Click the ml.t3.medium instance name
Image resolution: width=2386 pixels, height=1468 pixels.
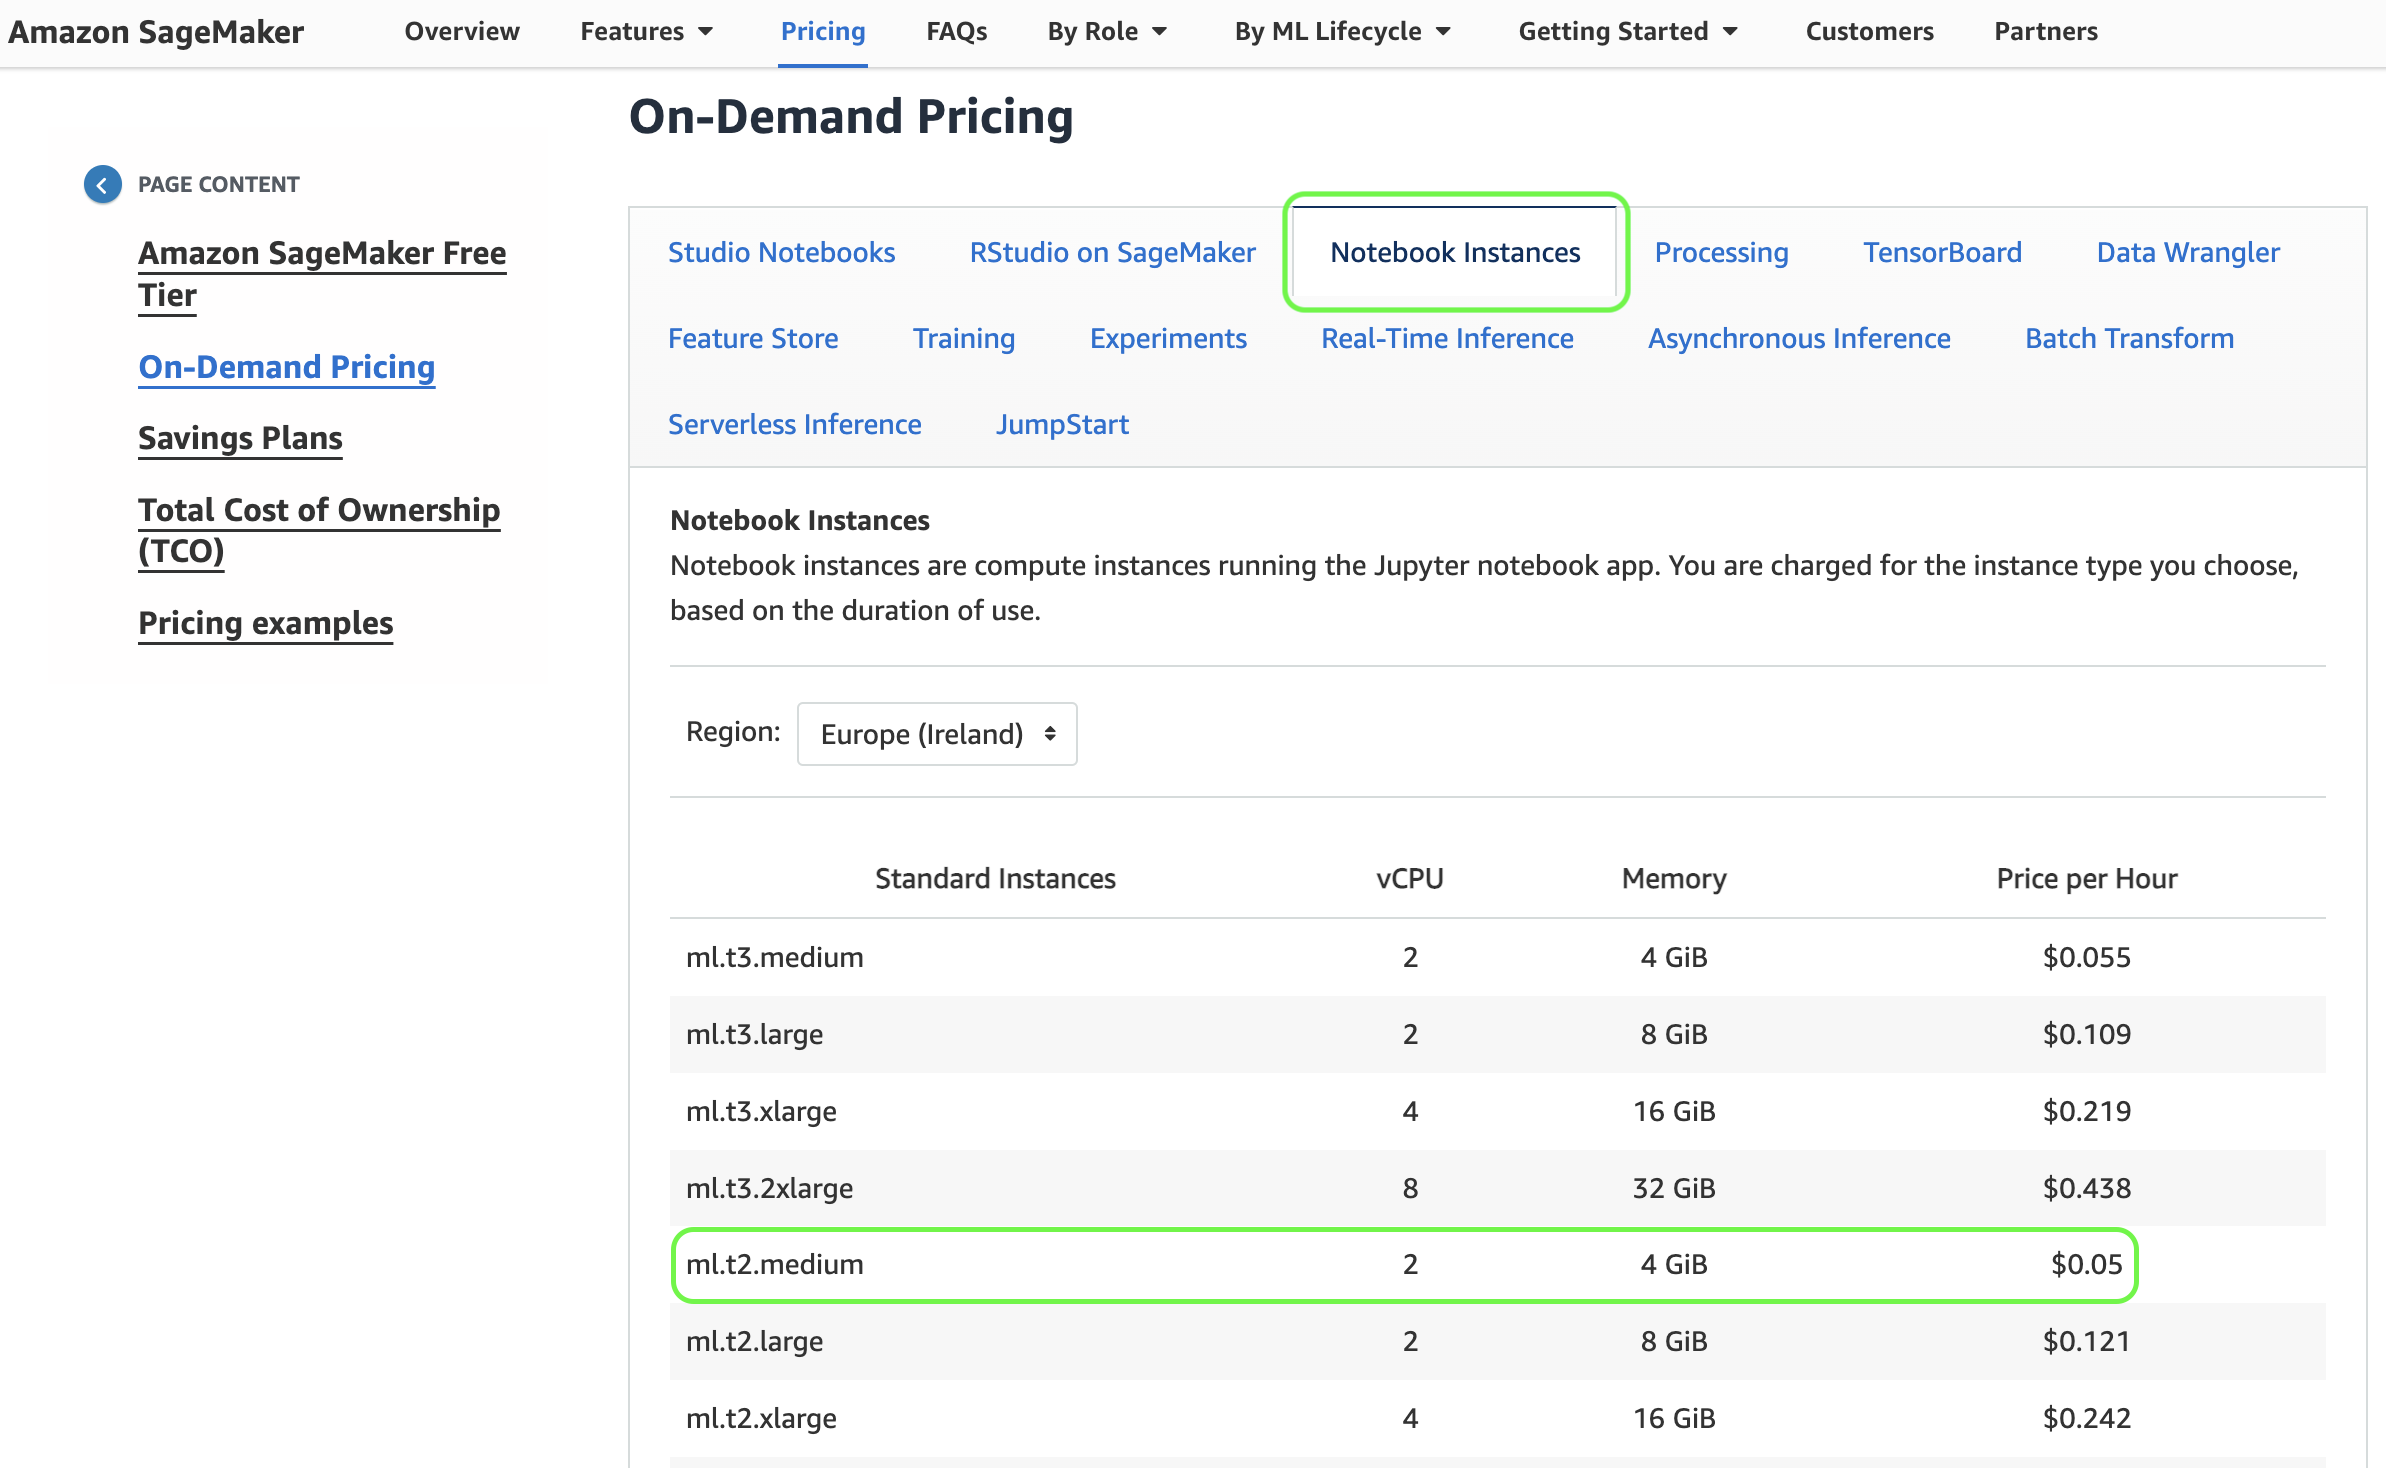[775, 957]
